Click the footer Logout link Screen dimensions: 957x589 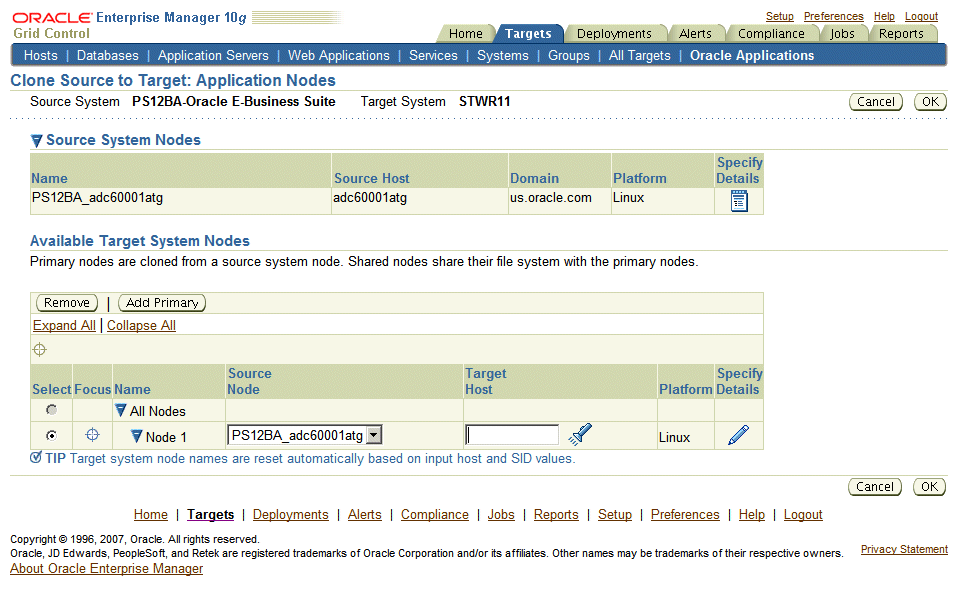click(x=803, y=515)
